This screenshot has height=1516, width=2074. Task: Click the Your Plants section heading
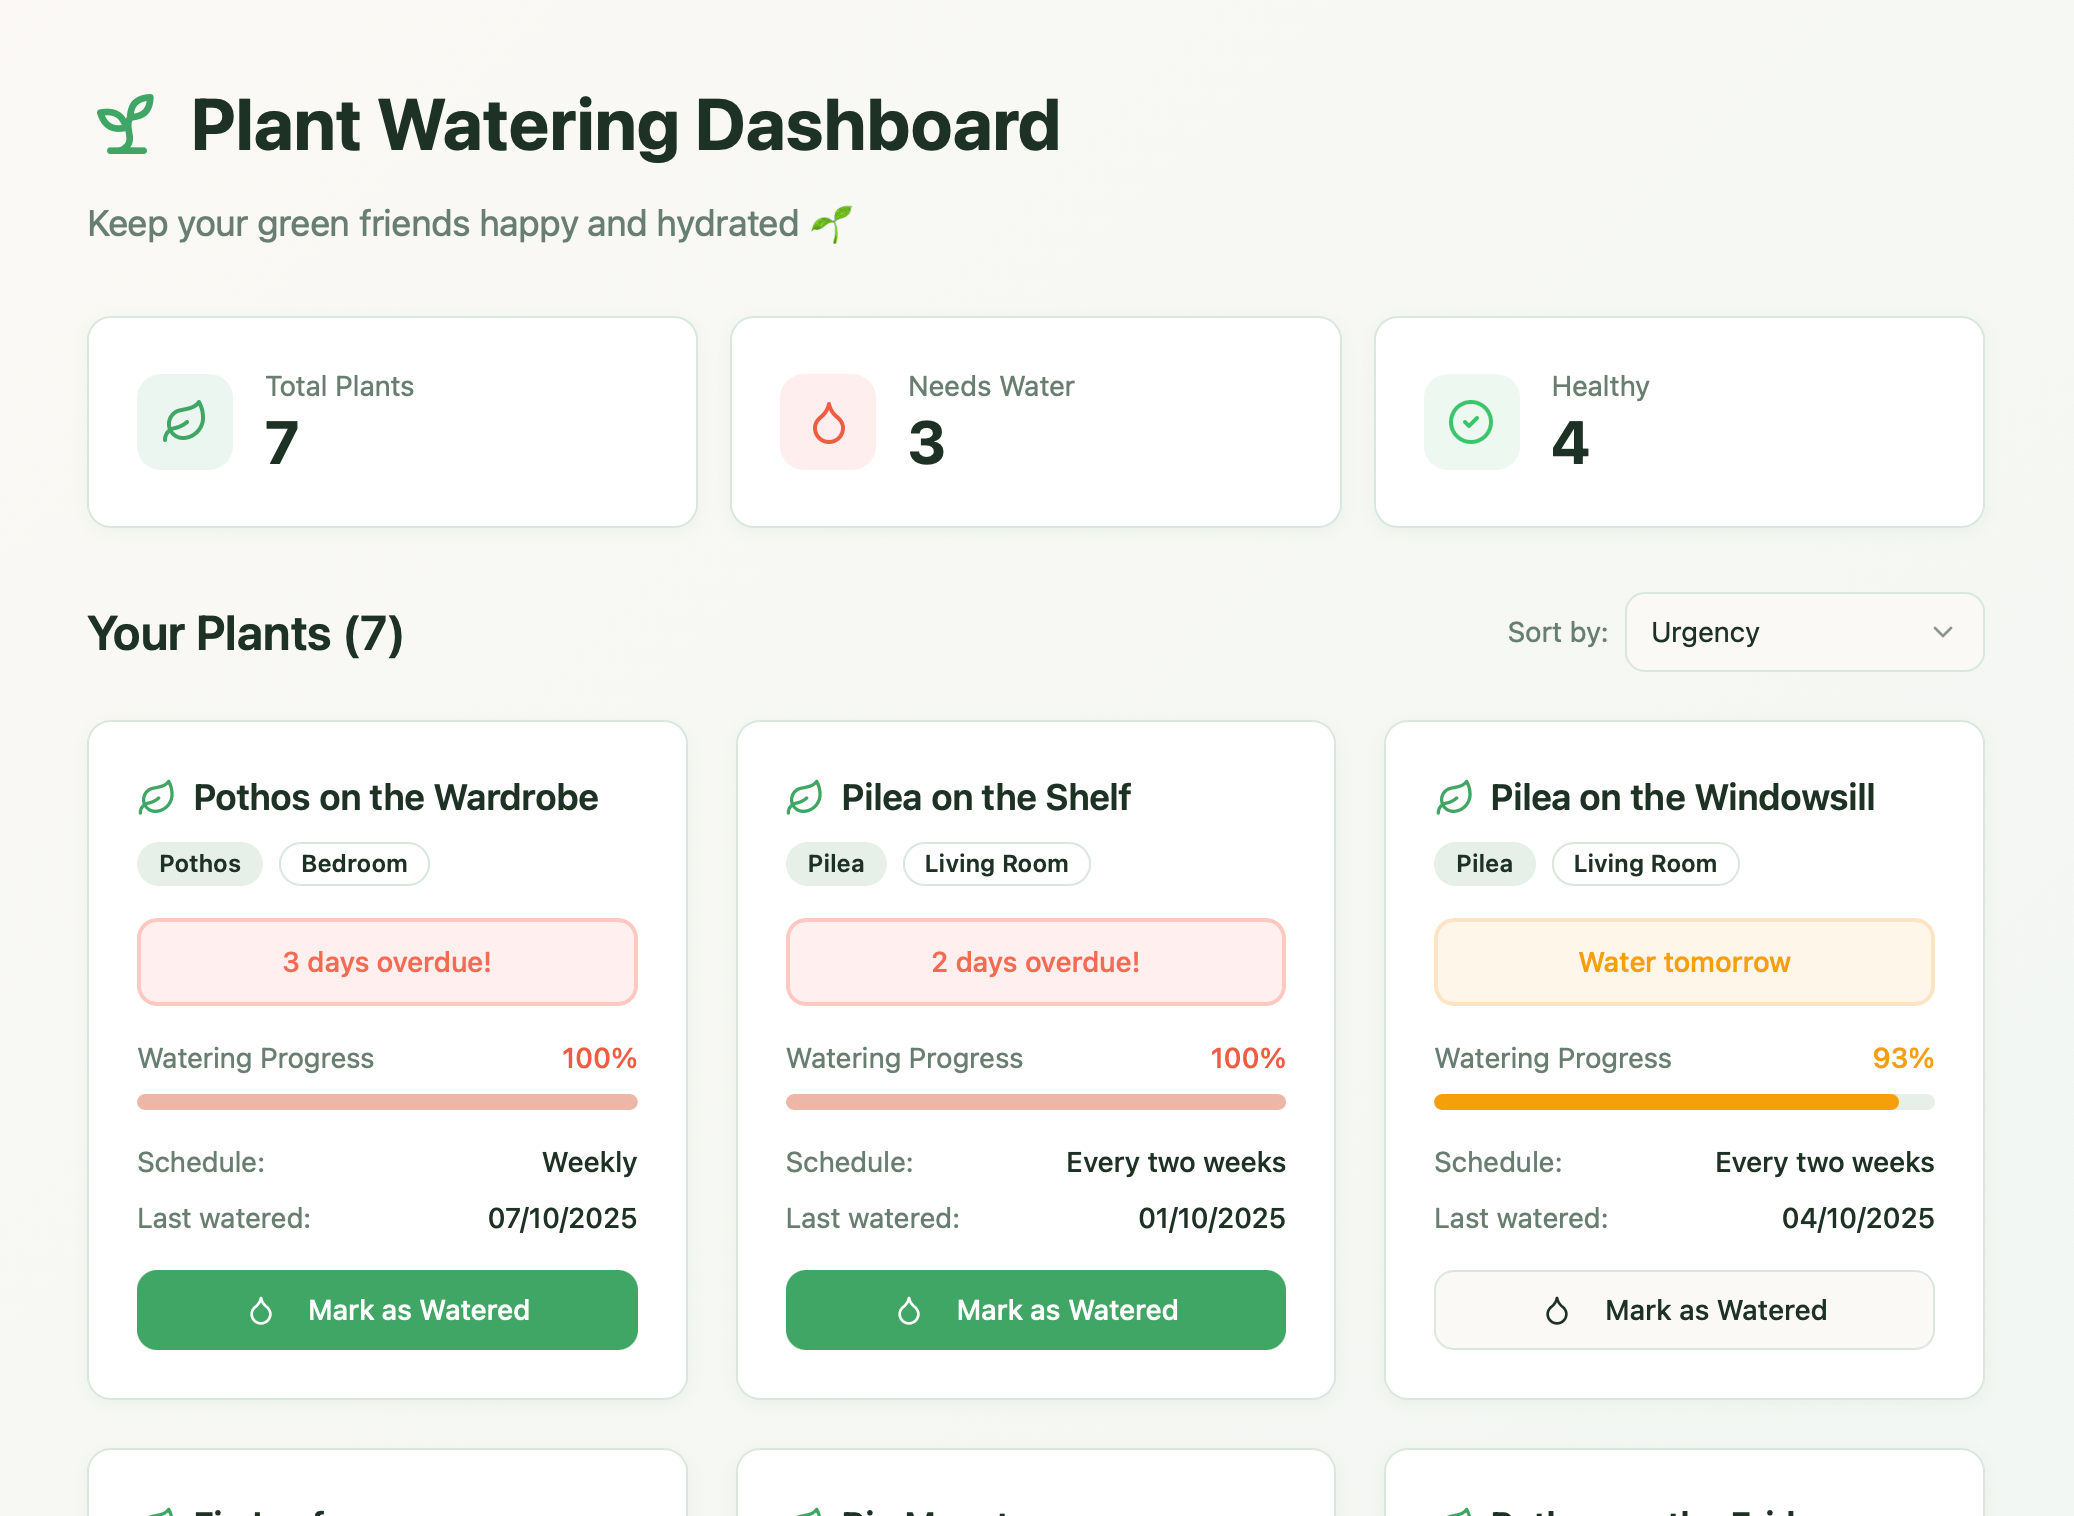coord(245,633)
